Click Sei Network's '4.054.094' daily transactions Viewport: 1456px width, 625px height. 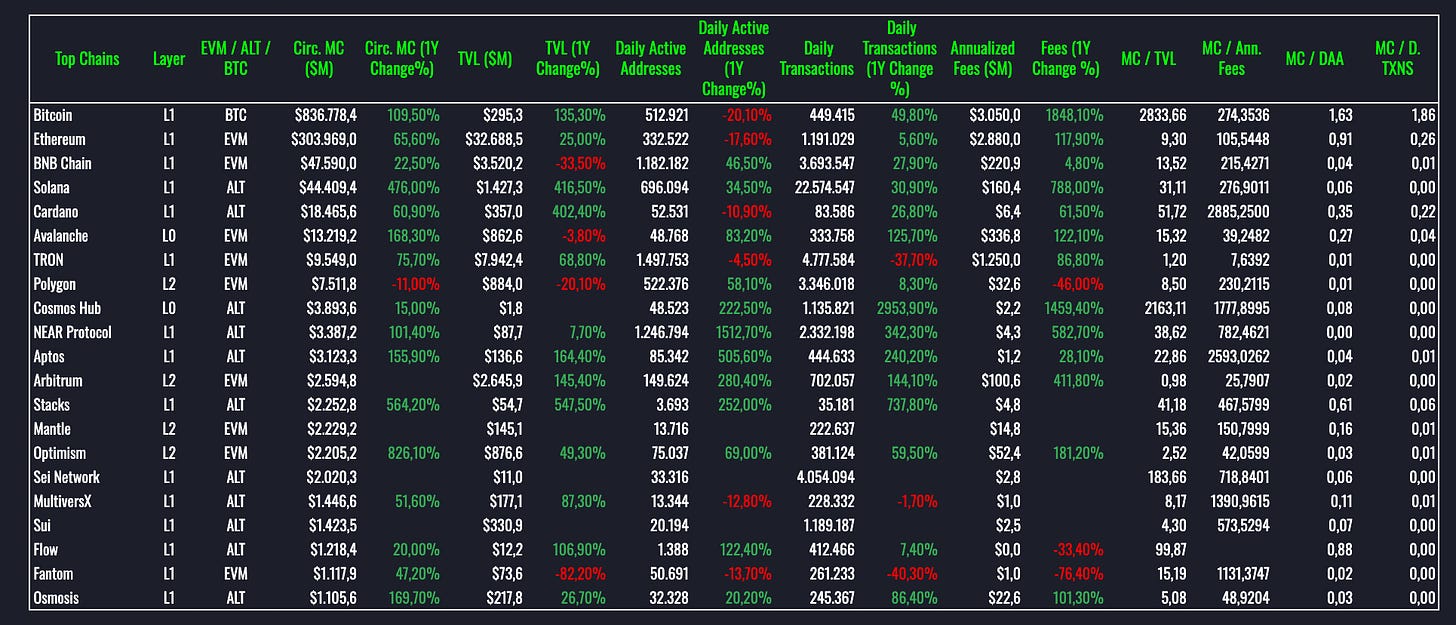pos(825,477)
